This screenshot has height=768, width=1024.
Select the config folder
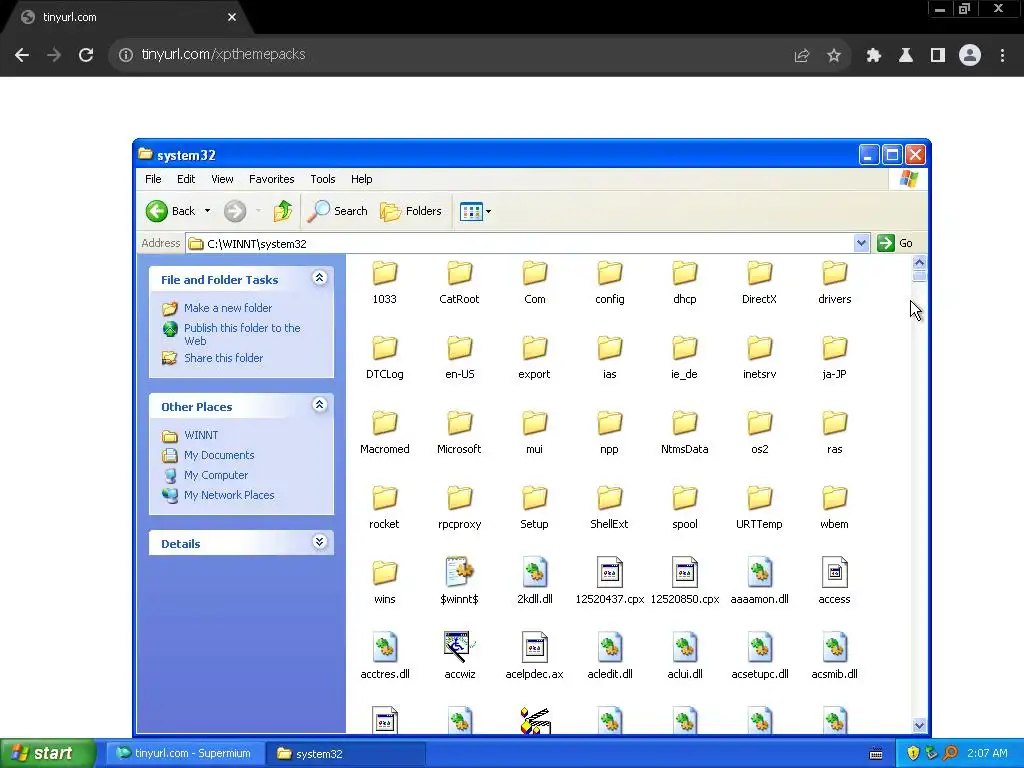[609, 282]
